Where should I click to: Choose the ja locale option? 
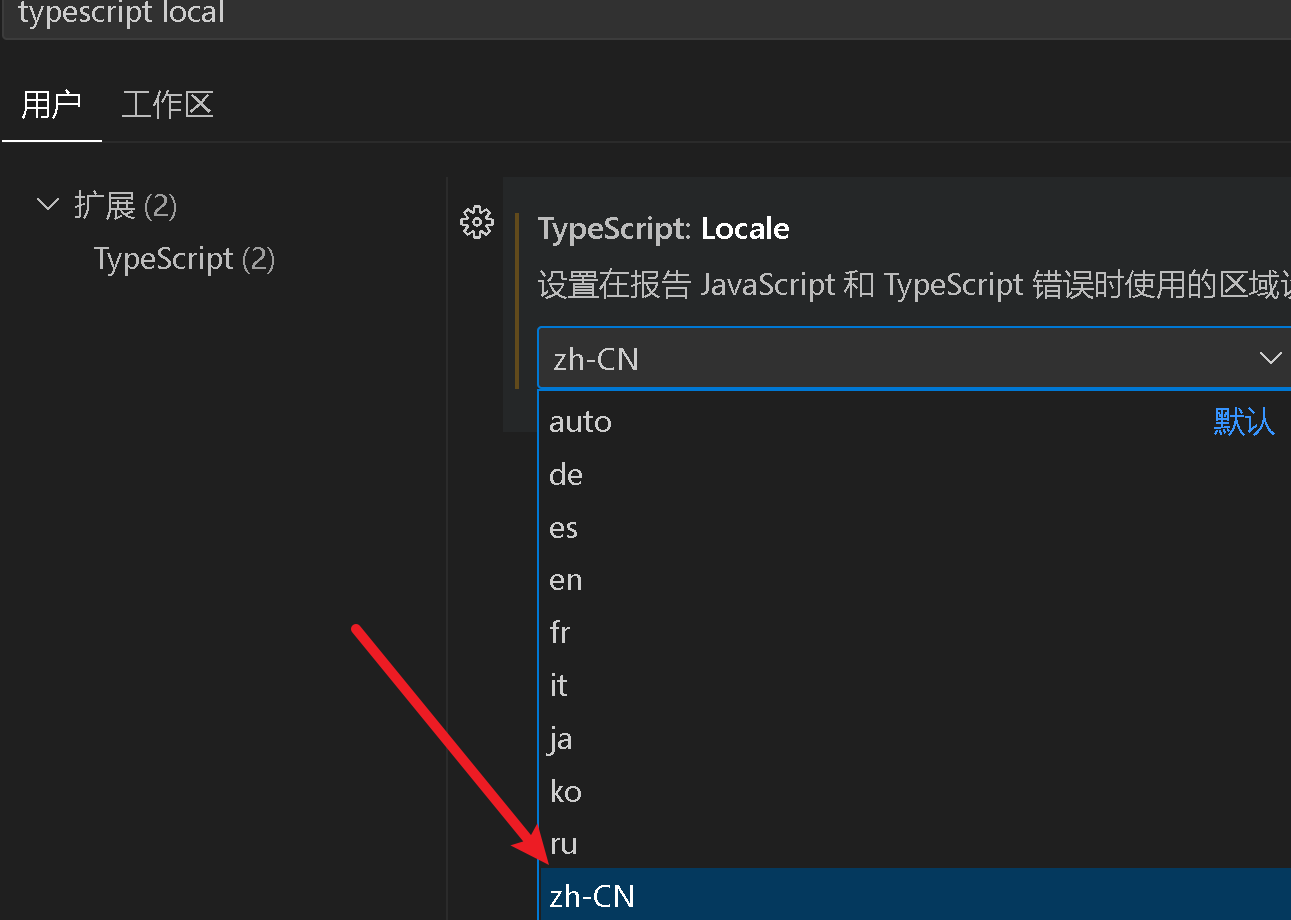click(x=914, y=739)
